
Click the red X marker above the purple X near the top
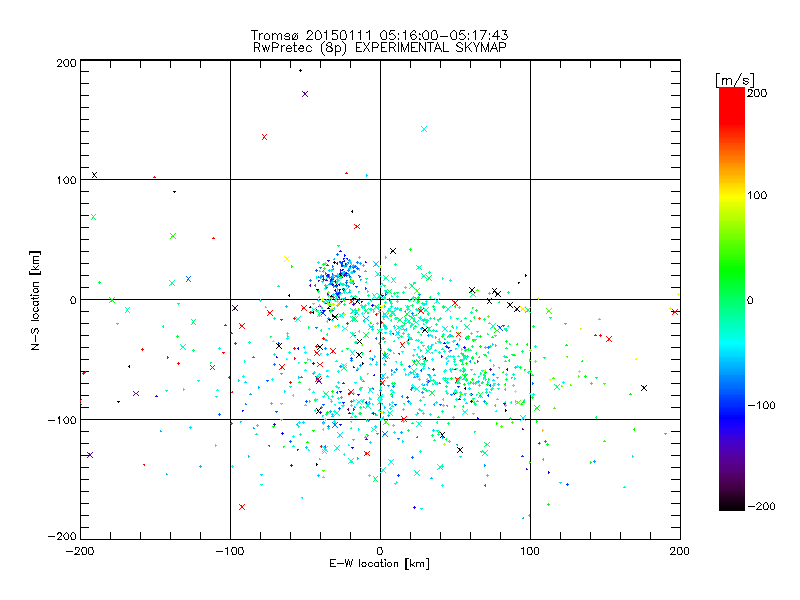coord(264,137)
